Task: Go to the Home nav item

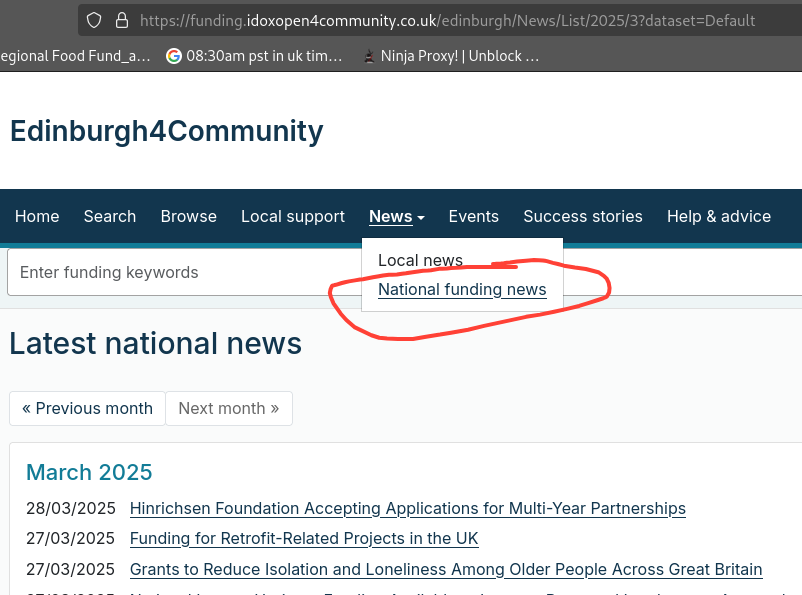Action: click(37, 216)
